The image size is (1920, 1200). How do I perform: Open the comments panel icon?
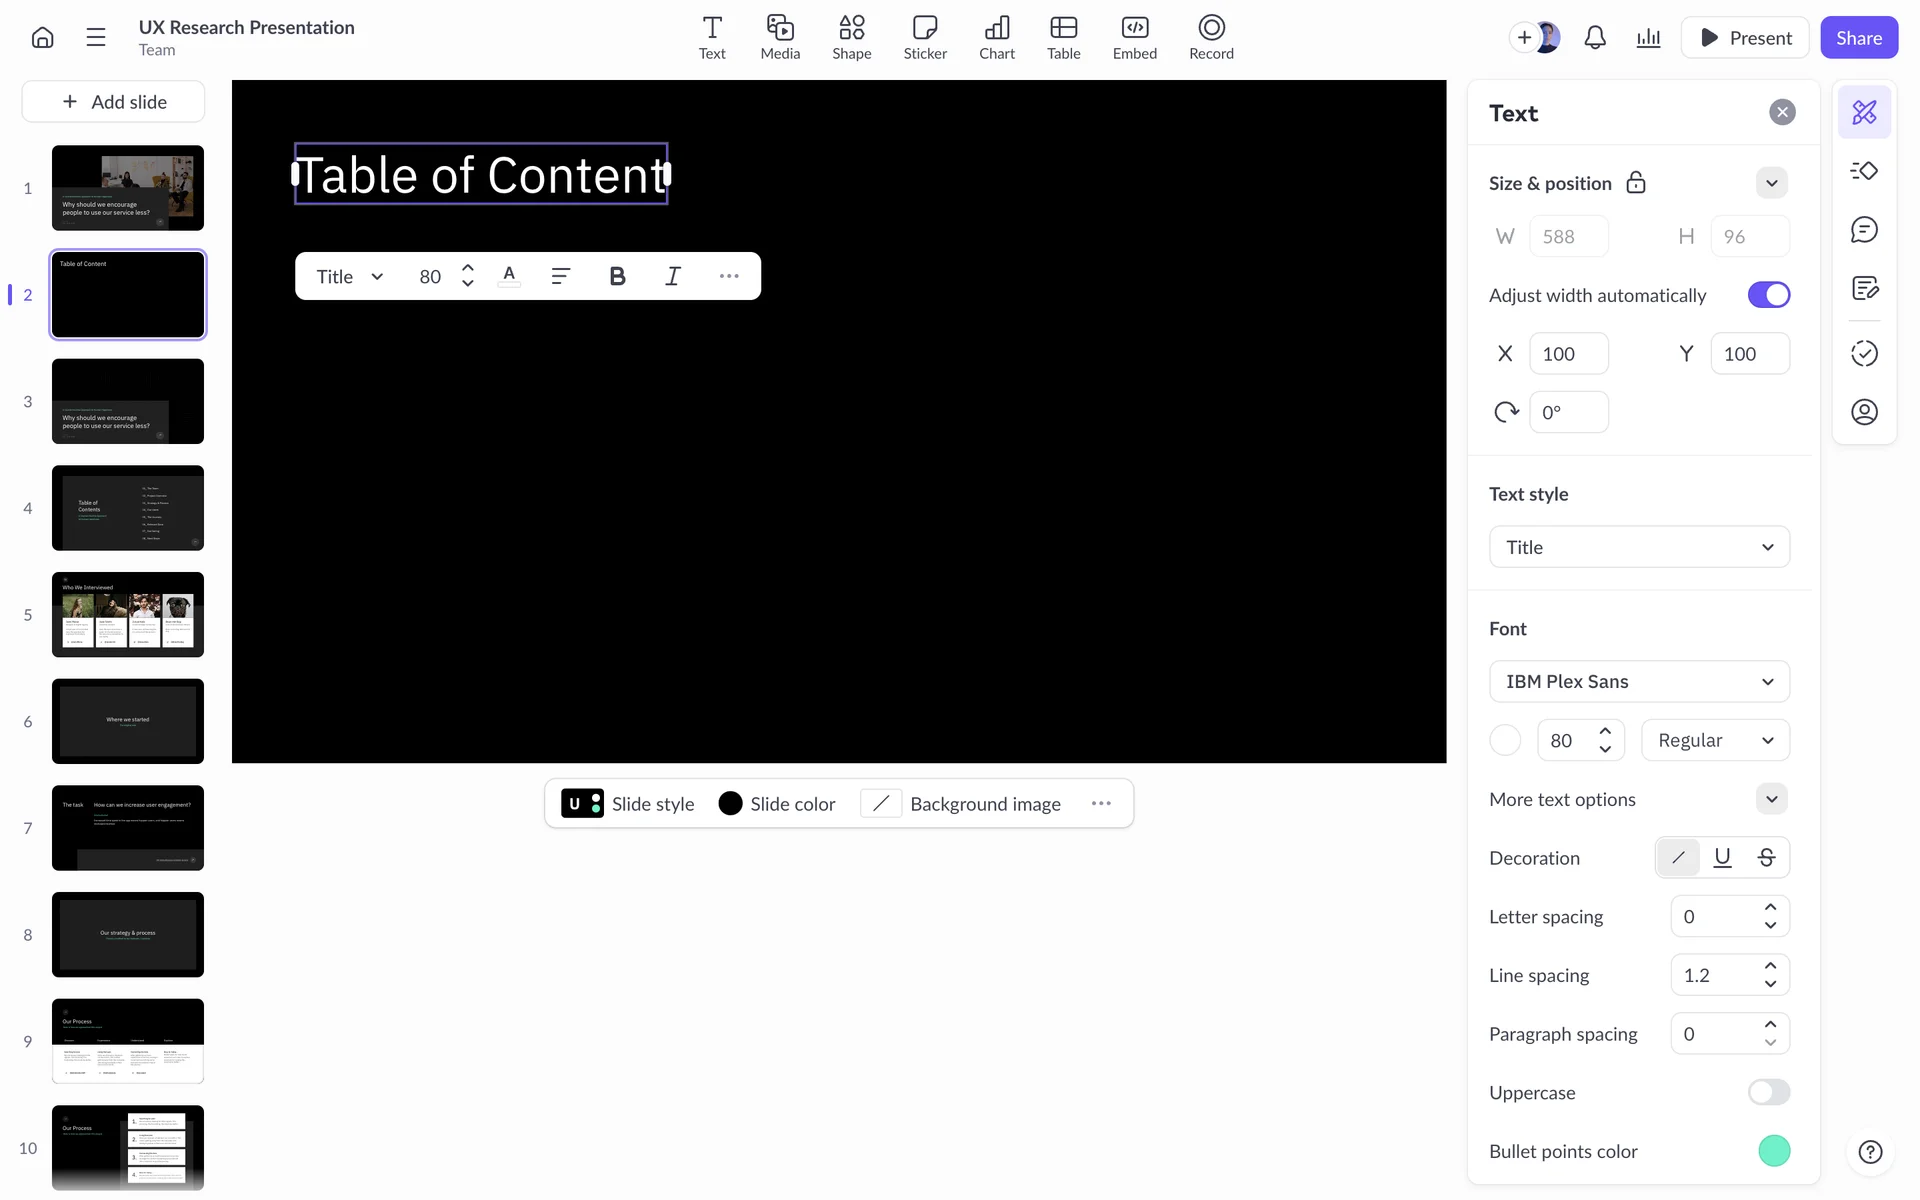tap(1864, 230)
